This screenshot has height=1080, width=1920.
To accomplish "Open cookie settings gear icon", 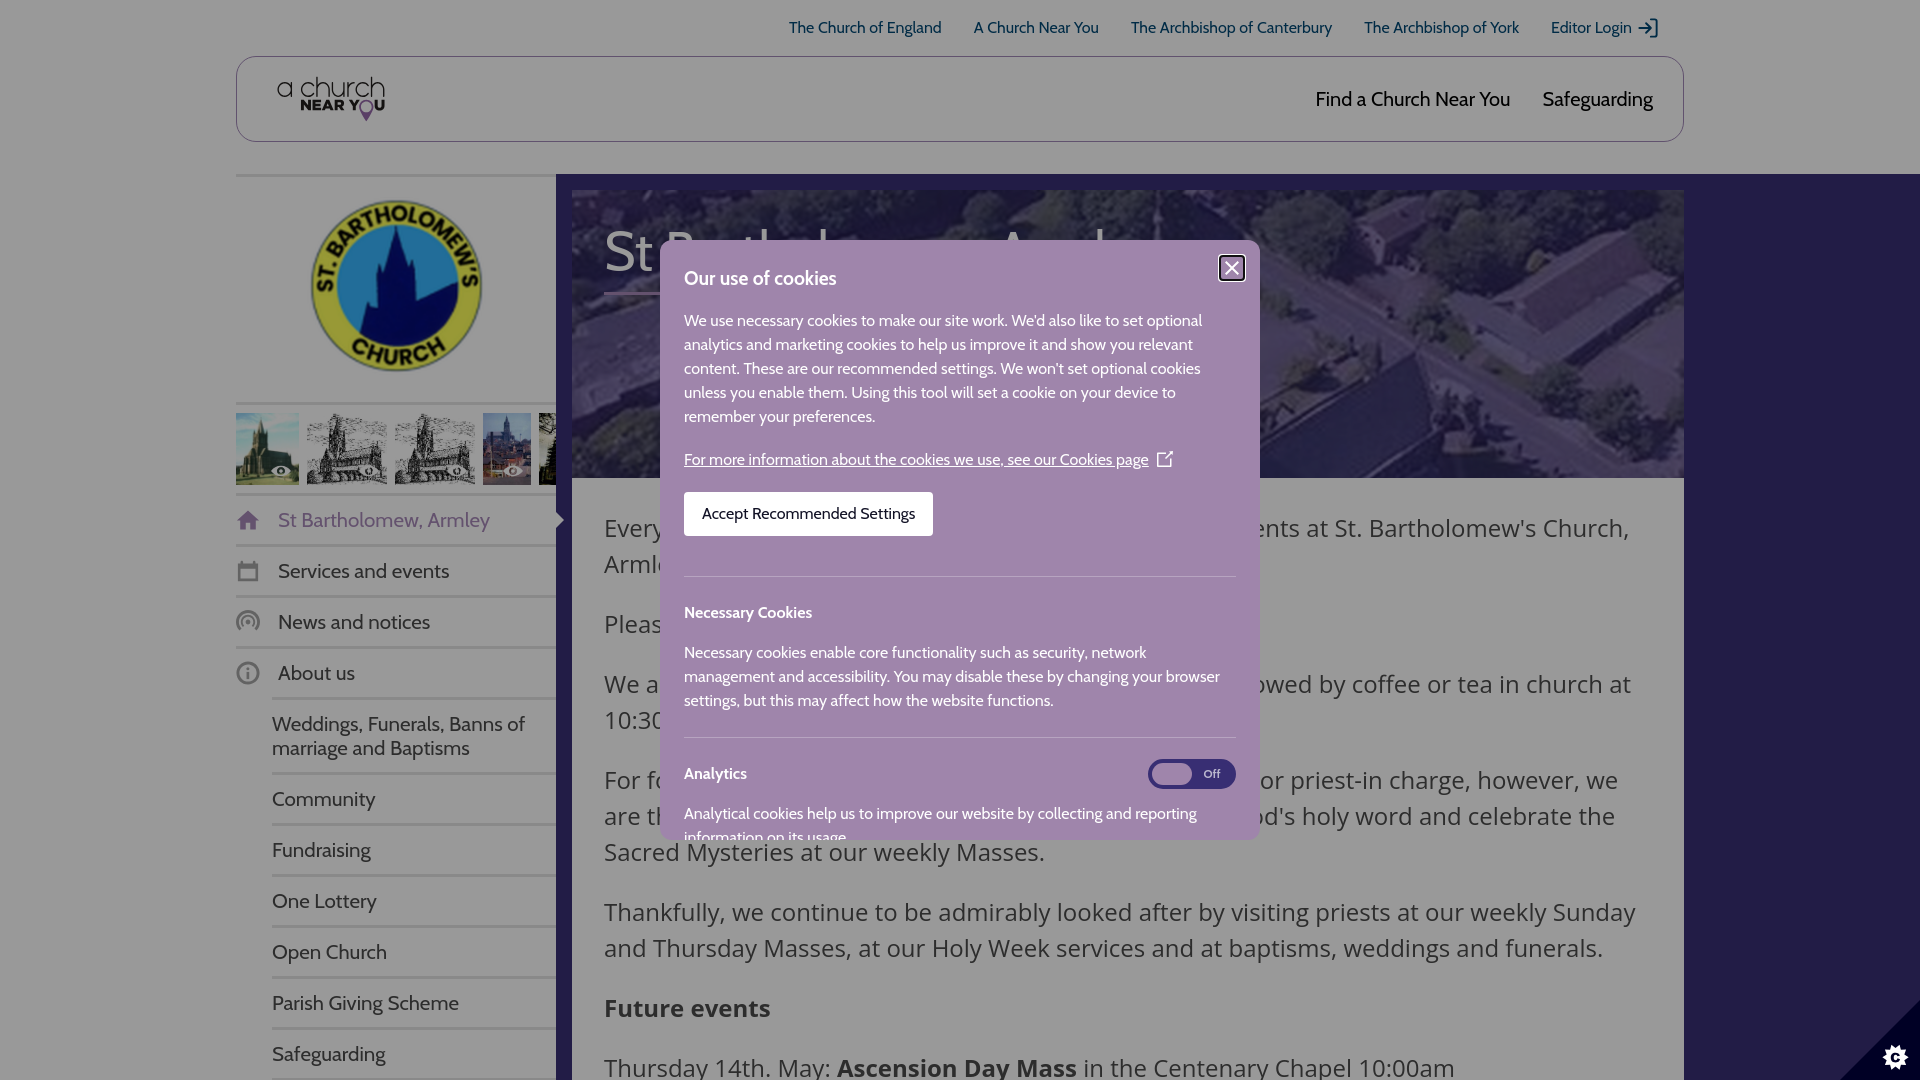I will coord(1894,1056).
